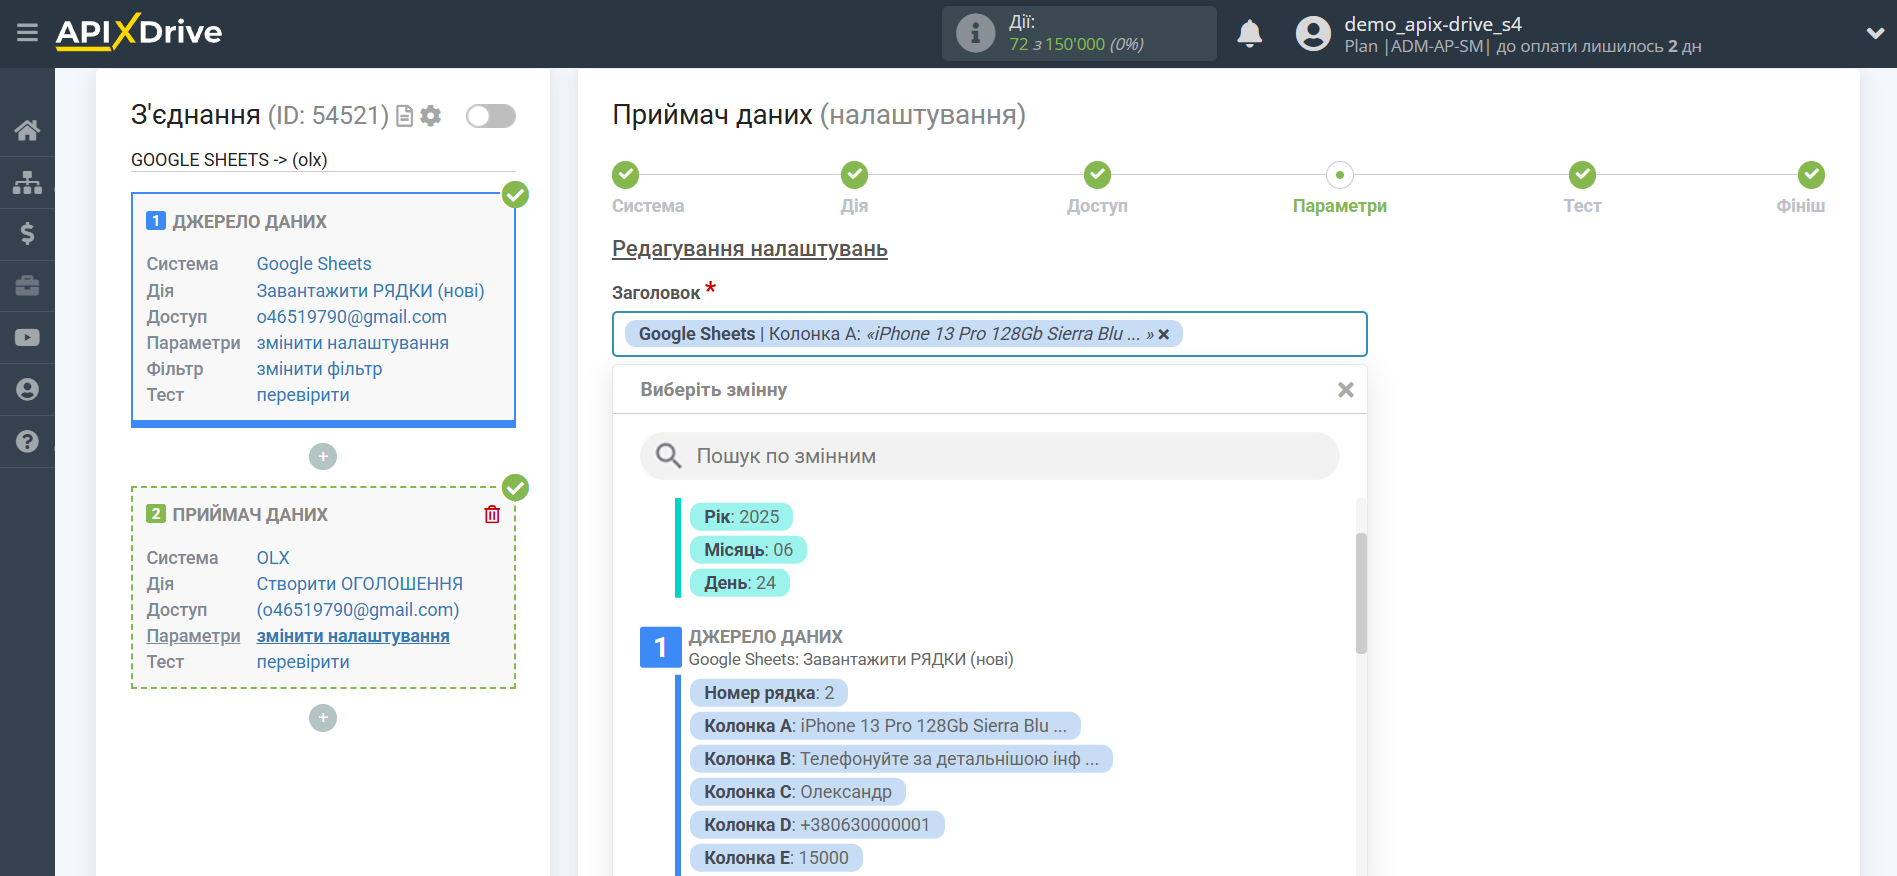This screenshot has width=1897, height=876.
Task: Open the help question mark sidebar icon
Action: (27, 441)
